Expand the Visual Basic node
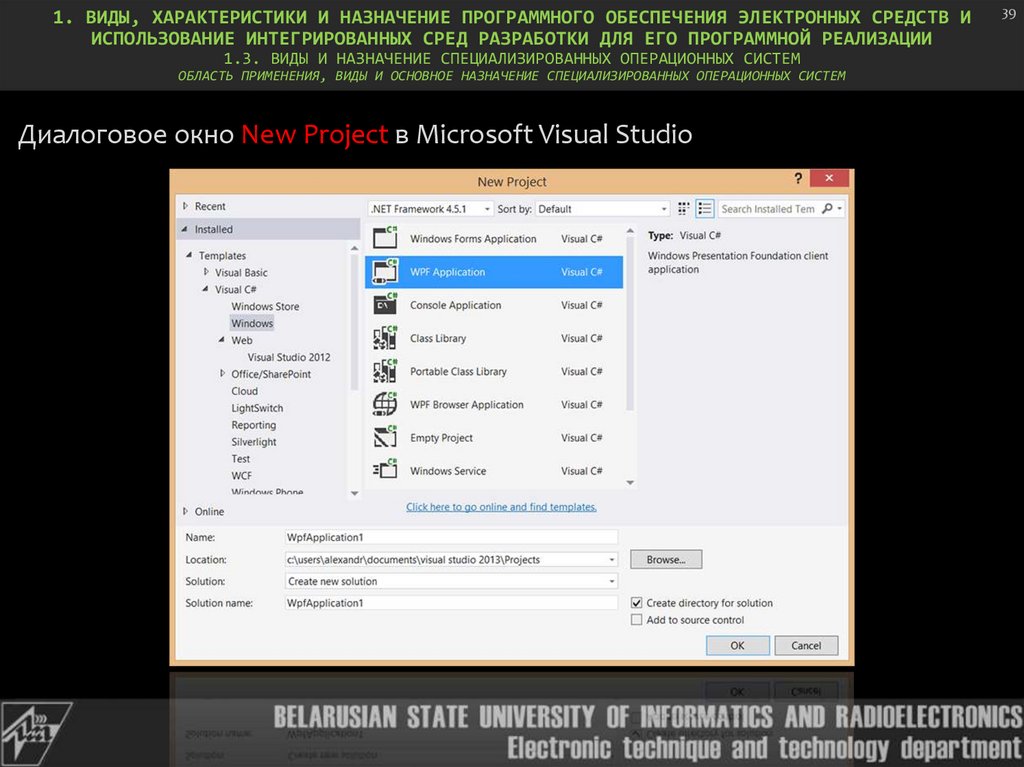Viewport: 1024px width, 767px height. tap(206, 272)
